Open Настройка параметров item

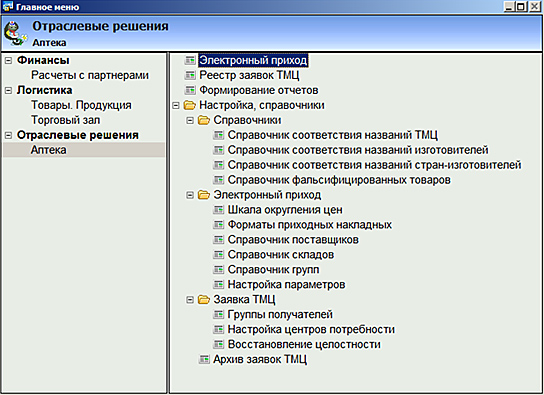tap(286, 284)
